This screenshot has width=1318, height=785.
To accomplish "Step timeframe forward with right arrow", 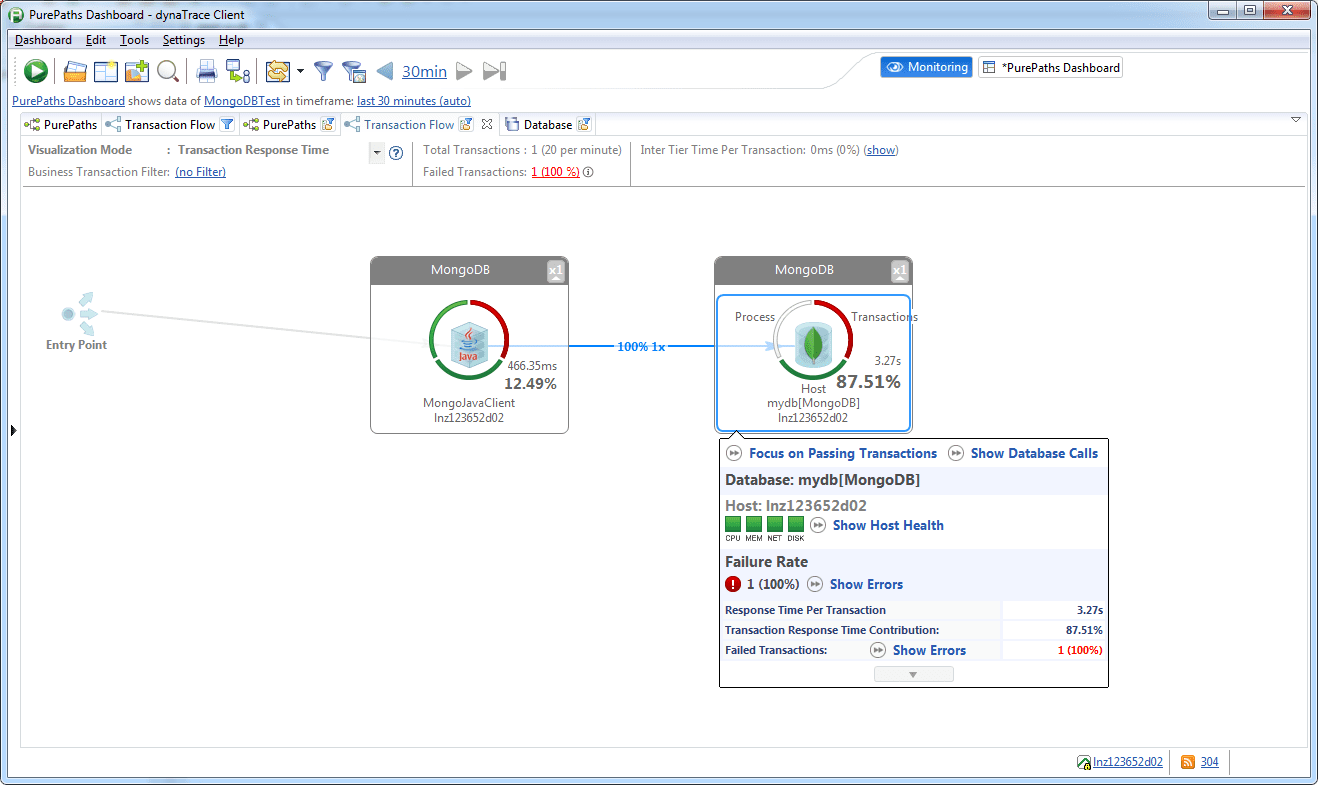I will pos(464,71).
